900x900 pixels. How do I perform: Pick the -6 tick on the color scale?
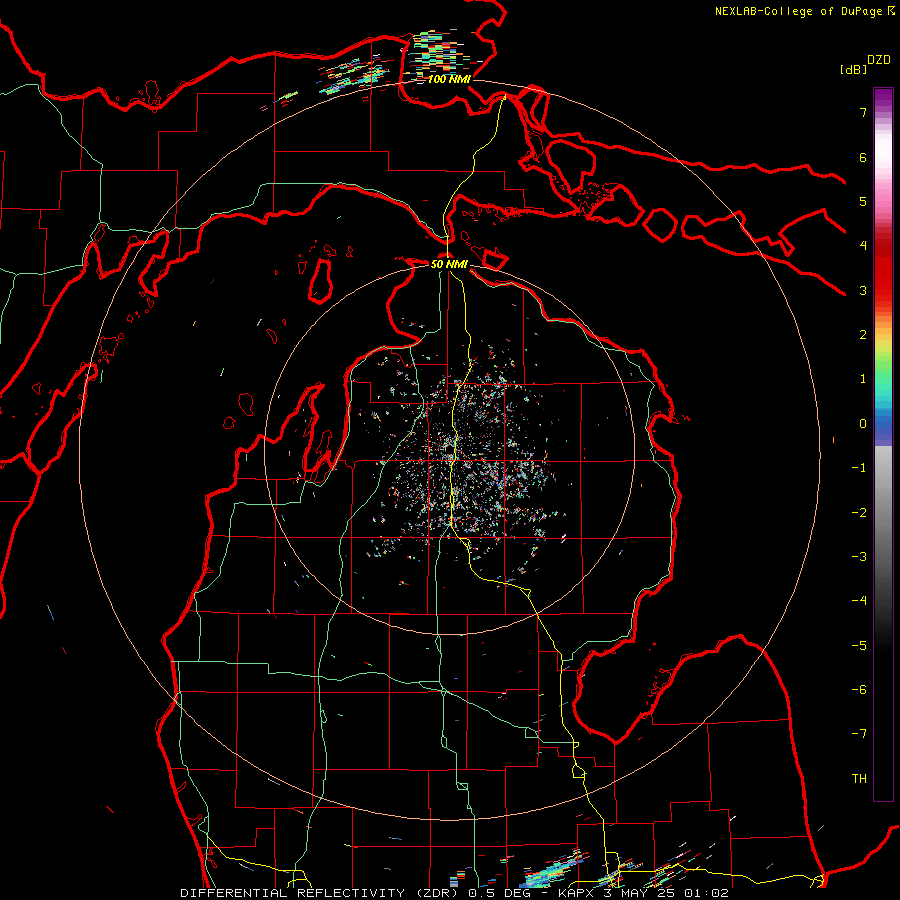(859, 690)
